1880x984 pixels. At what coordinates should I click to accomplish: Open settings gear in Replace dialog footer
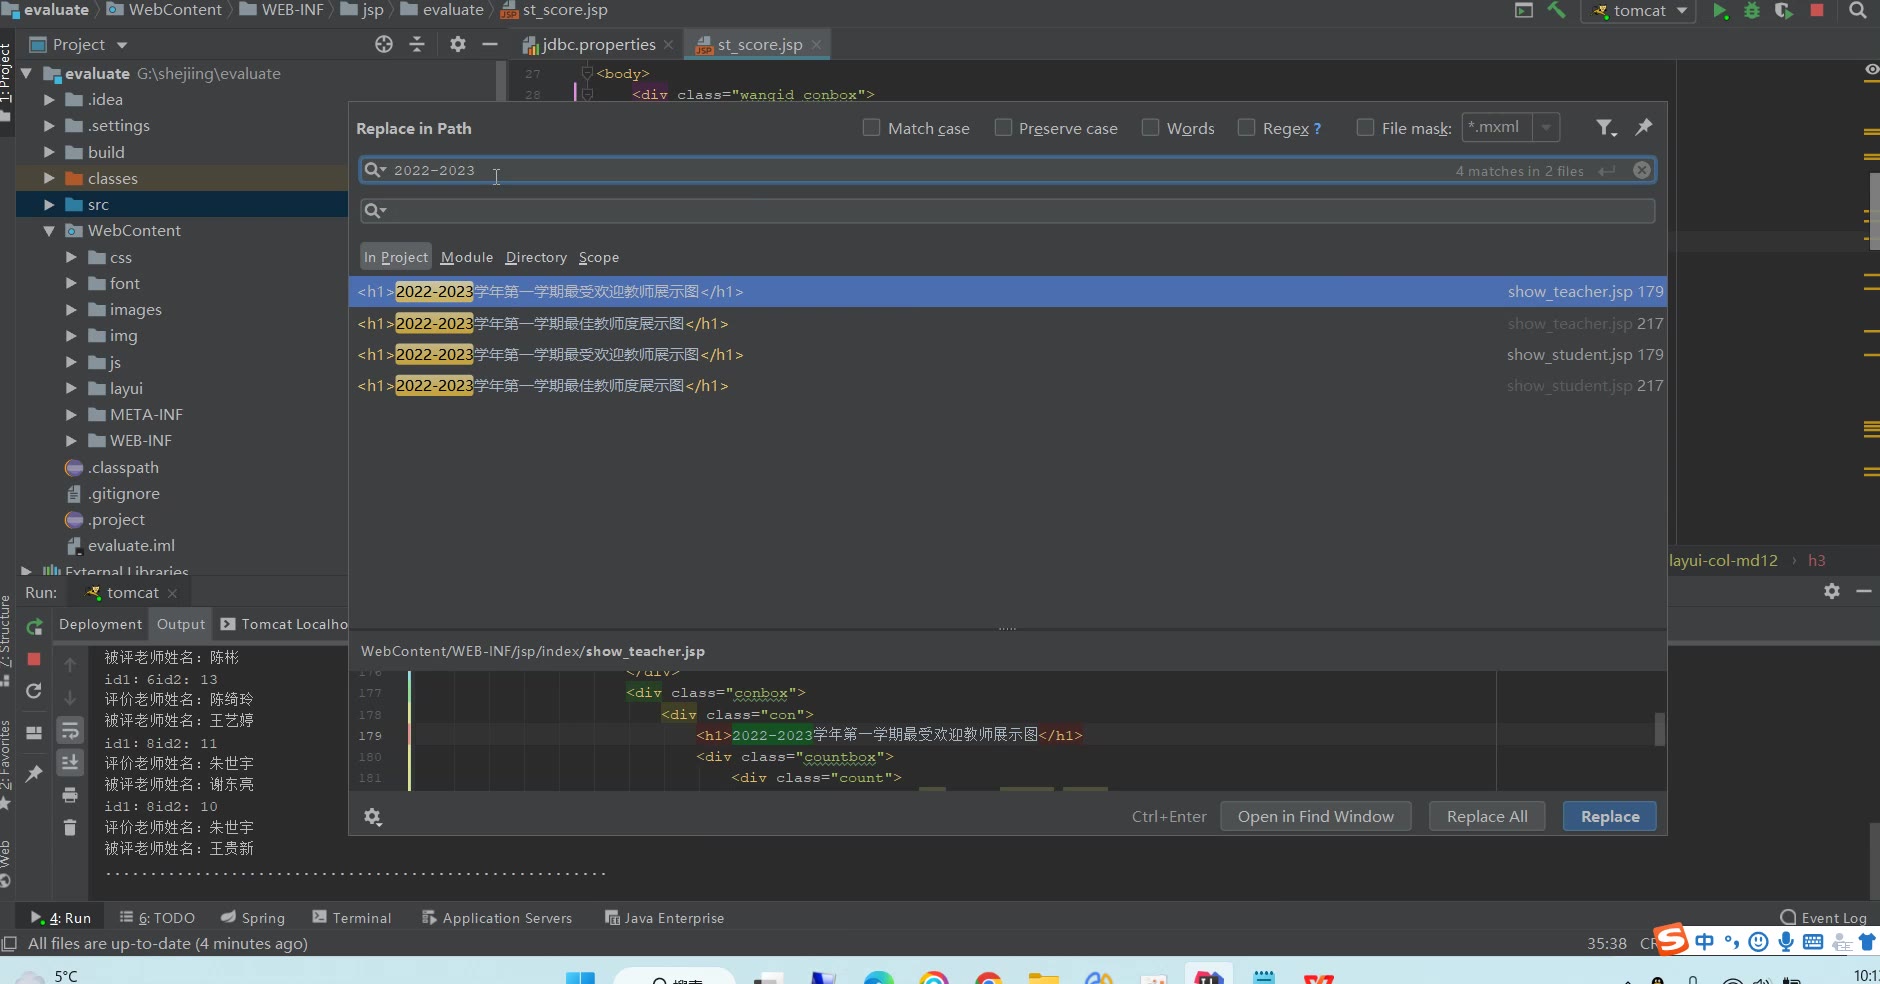(x=373, y=817)
